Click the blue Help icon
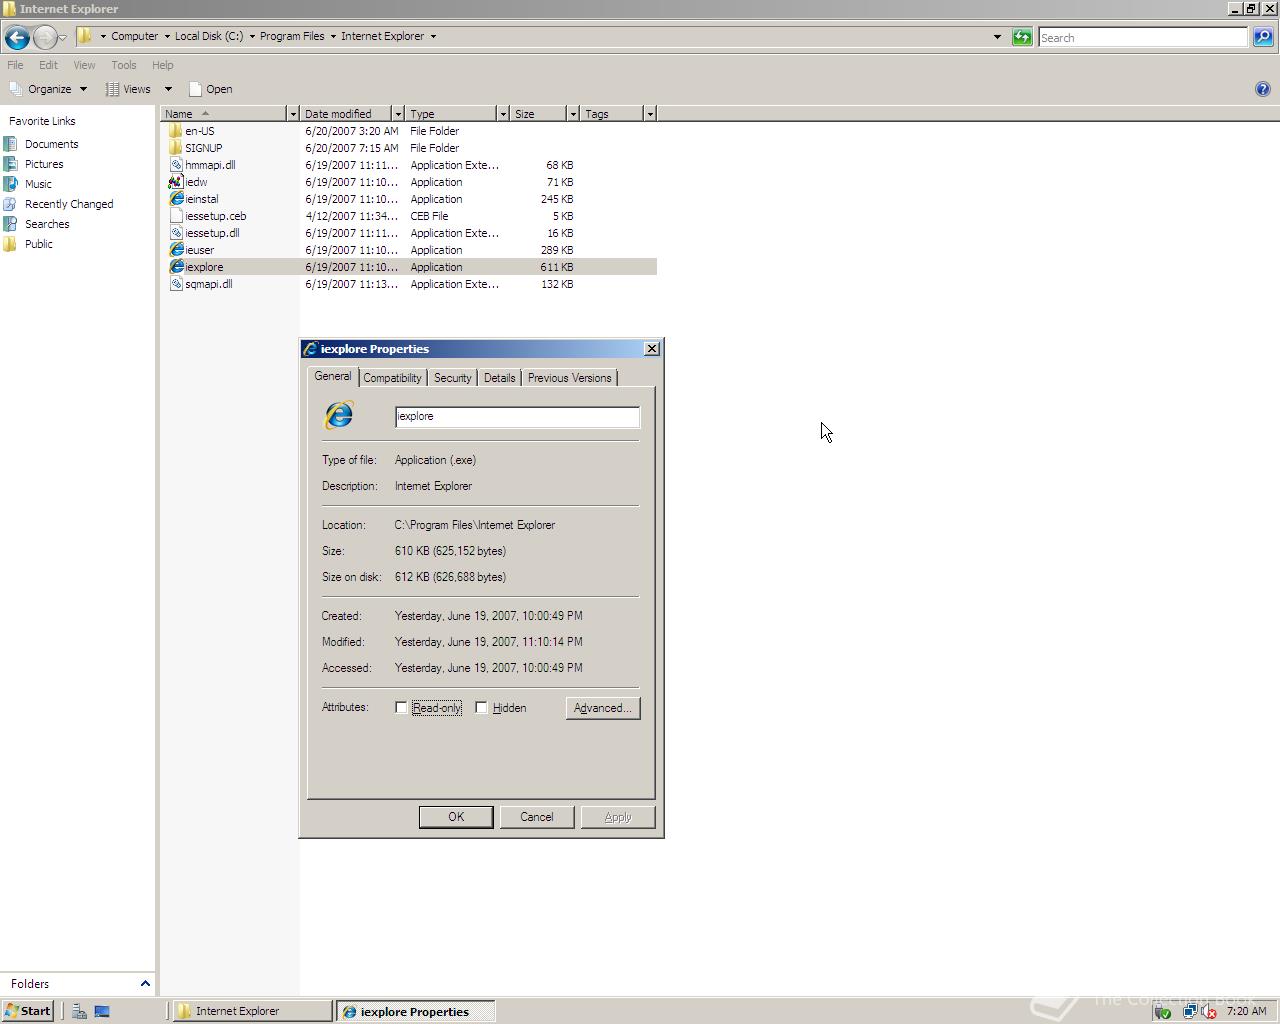The image size is (1280, 1024). coord(1262,89)
